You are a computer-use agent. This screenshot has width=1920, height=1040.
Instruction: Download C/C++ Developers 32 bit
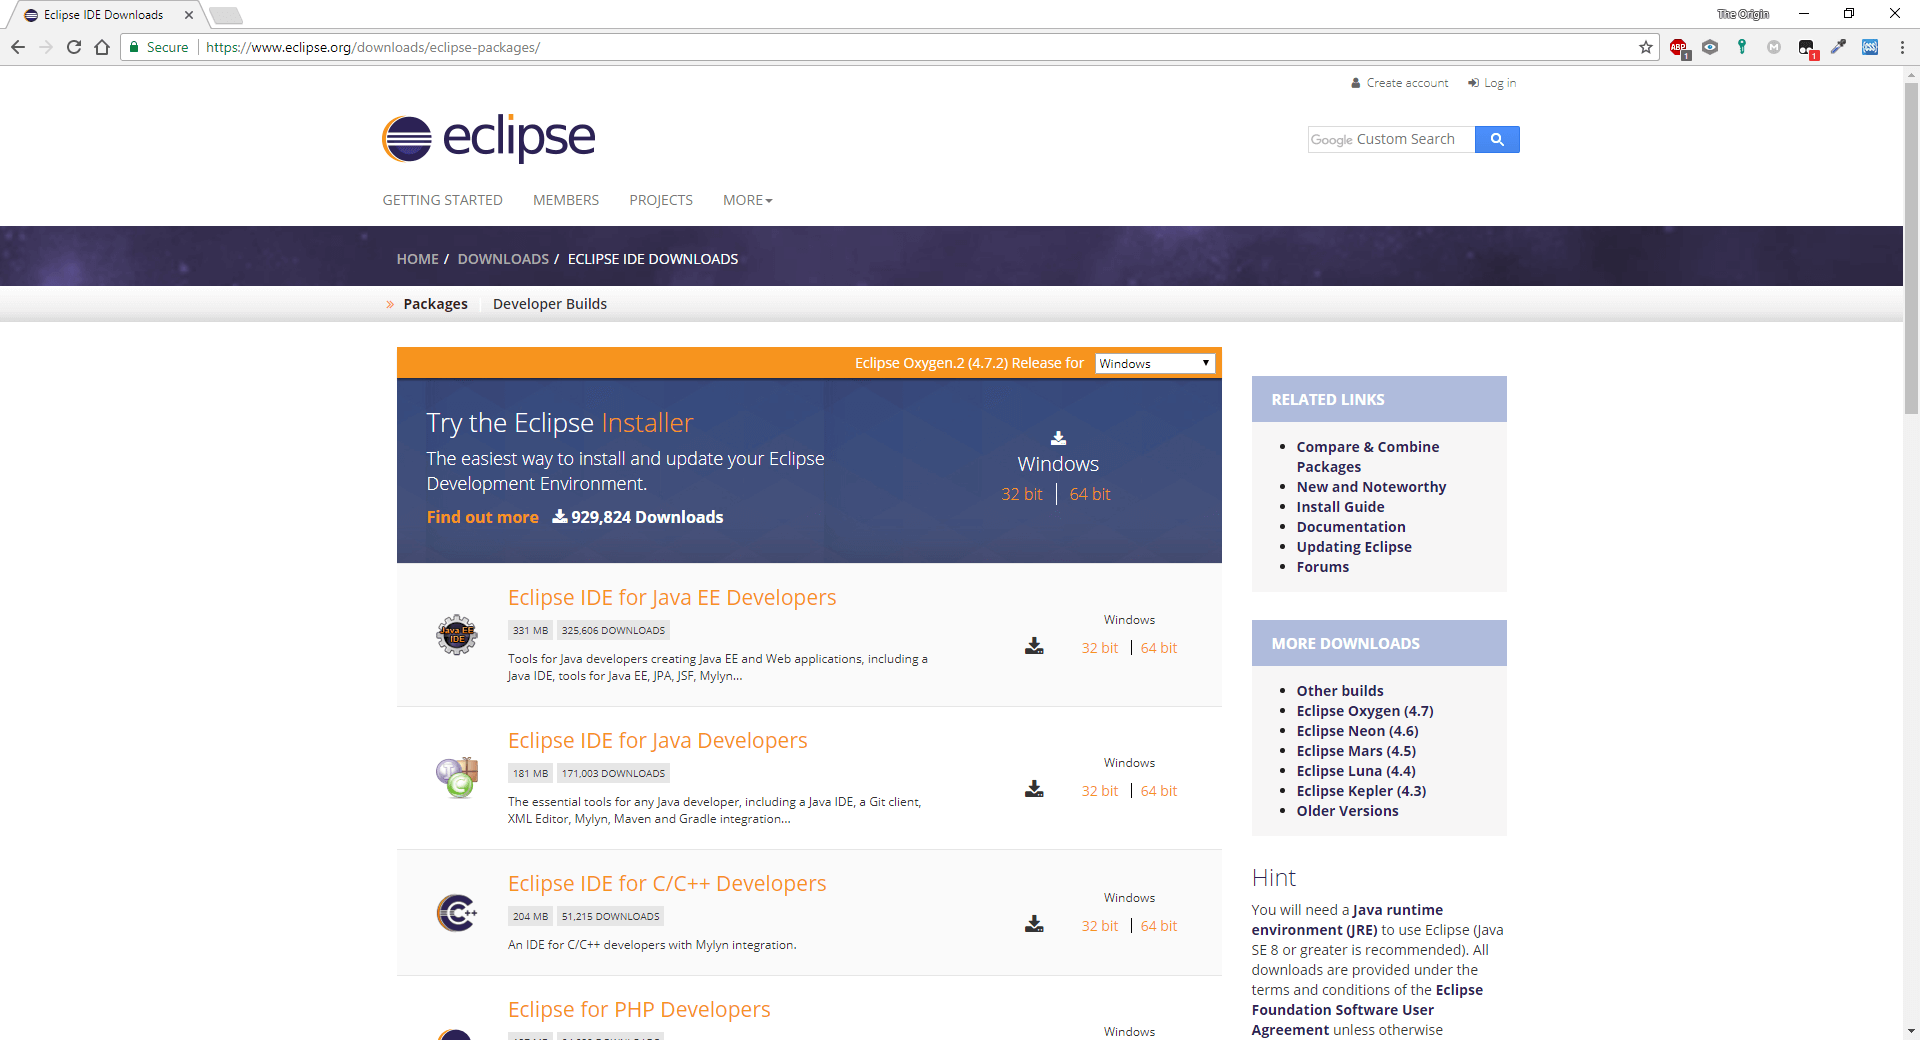click(1100, 926)
